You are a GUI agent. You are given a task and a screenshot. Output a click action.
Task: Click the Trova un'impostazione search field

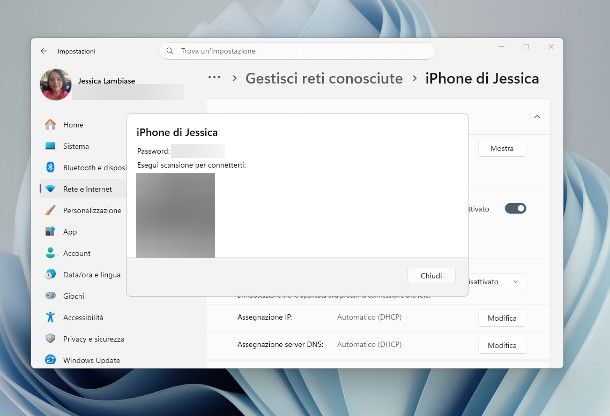click(297, 51)
